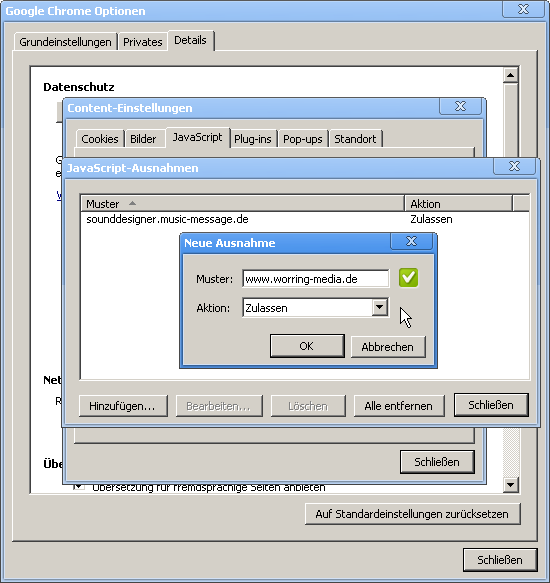Click Schließen in JavaScript-Ausnahmen window
Viewport: 550px width, 583px height.
(x=491, y=405)
